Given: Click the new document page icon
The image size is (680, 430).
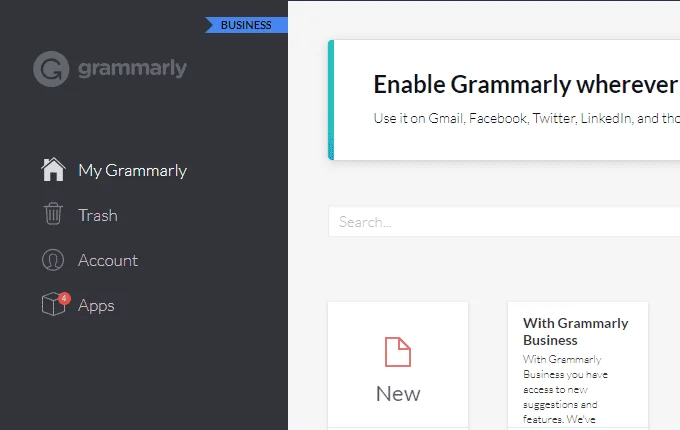Looking at the screenshot, I should click(398, 352).
